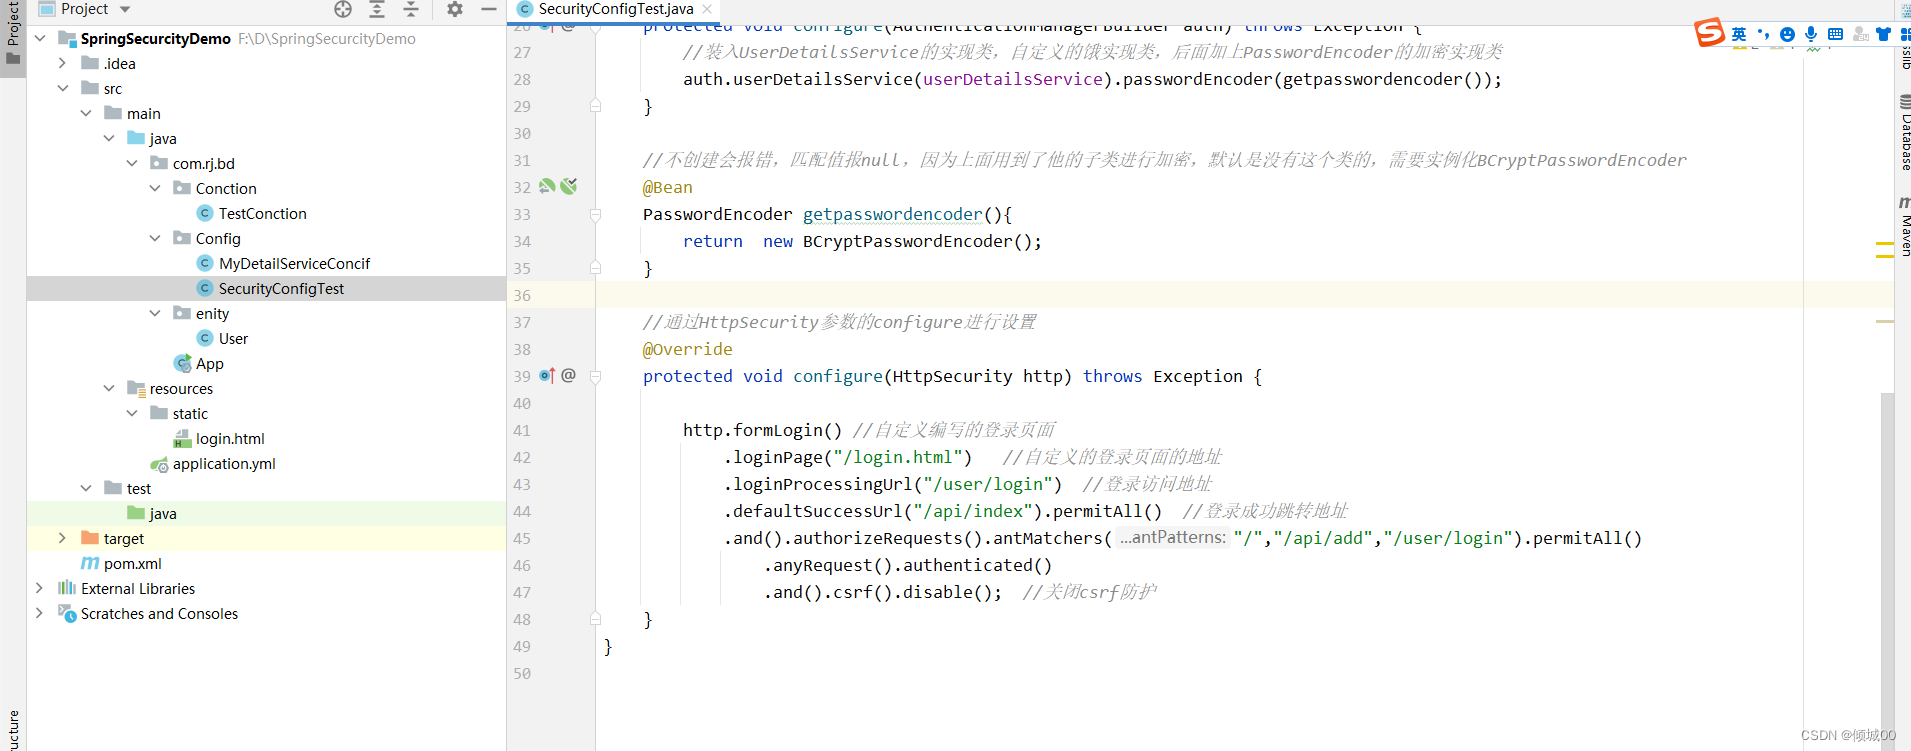Open Sogou skin shirt icon
Viewport: 1911px width, 751px height.
(x=1884, y=34)
